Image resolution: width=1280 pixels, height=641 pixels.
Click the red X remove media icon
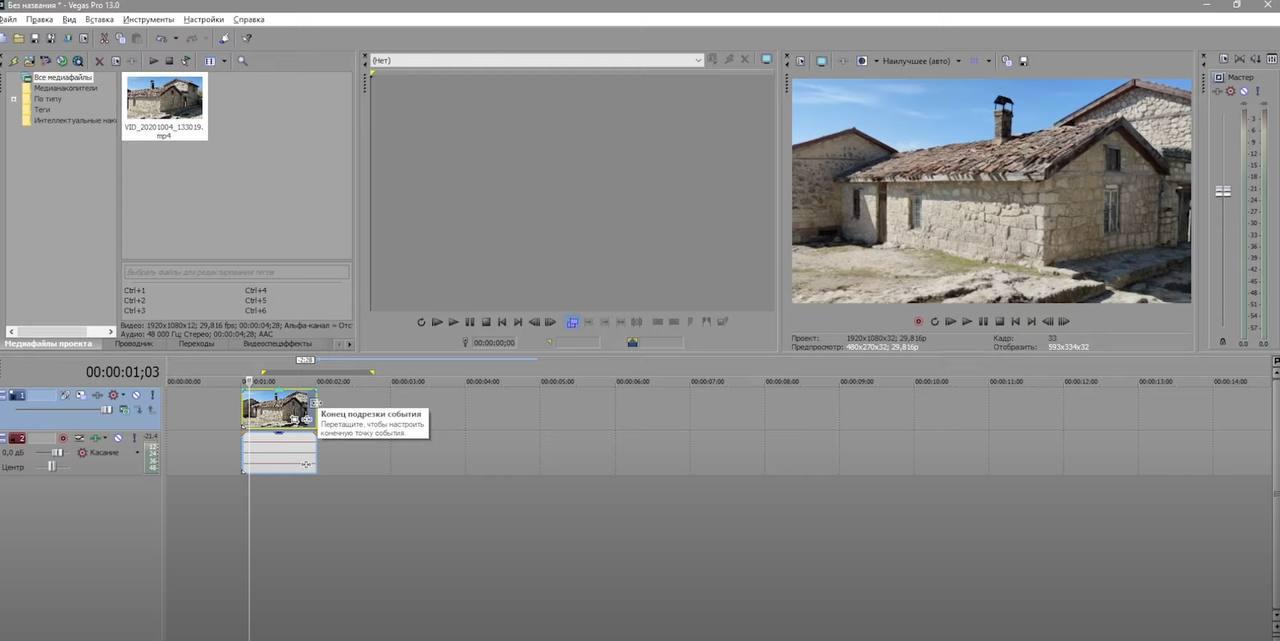pos(99,61)
